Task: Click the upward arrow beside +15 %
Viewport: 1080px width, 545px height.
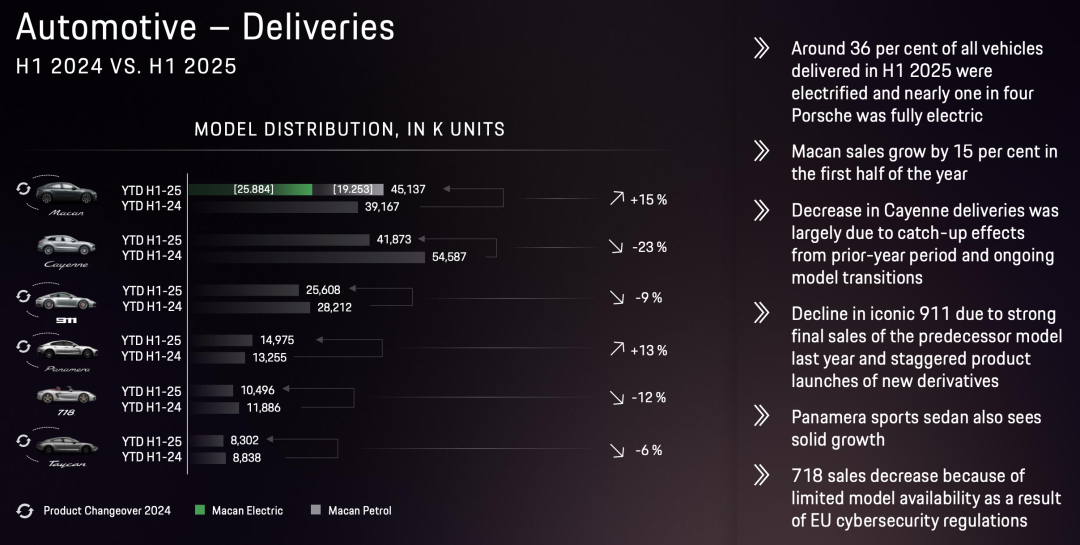Action: click(616, 199)
